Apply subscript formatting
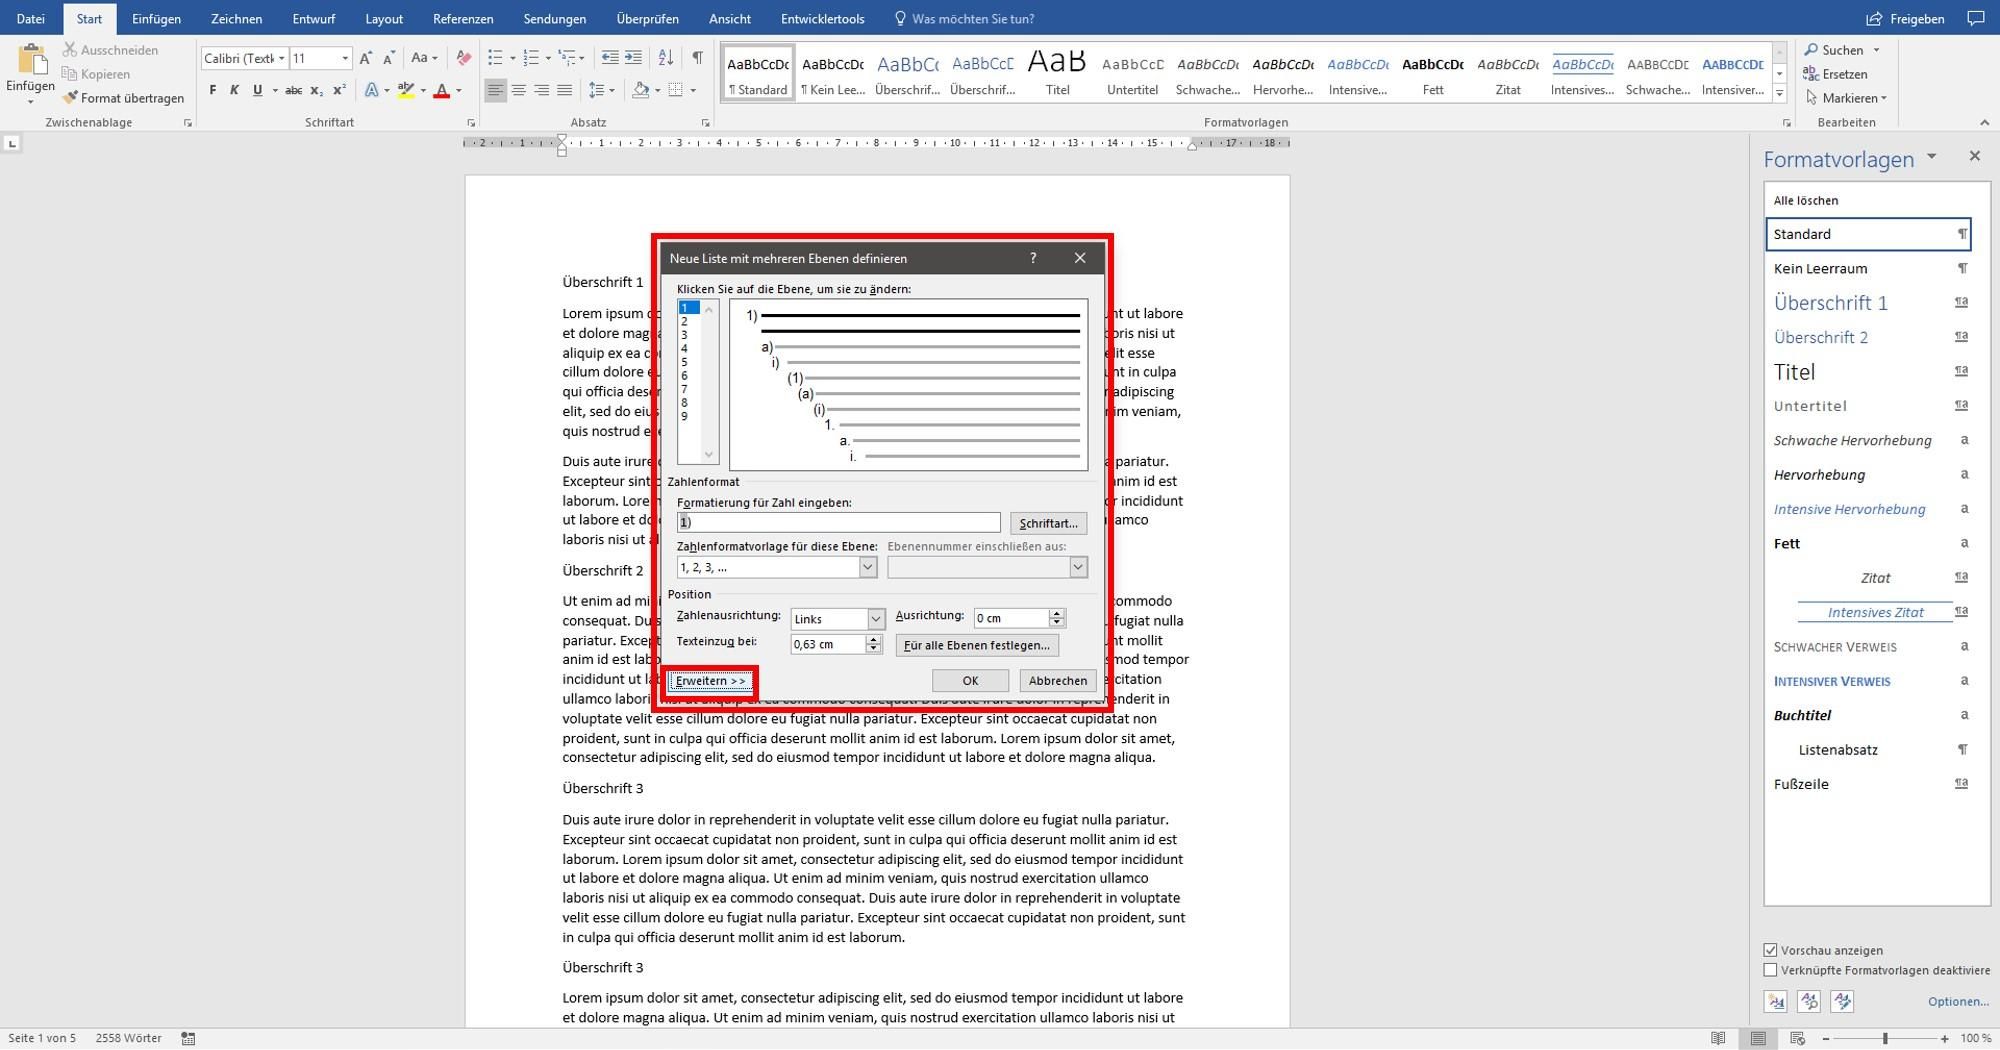This screenshot has height=1050, width=2000. coord(316,90)
